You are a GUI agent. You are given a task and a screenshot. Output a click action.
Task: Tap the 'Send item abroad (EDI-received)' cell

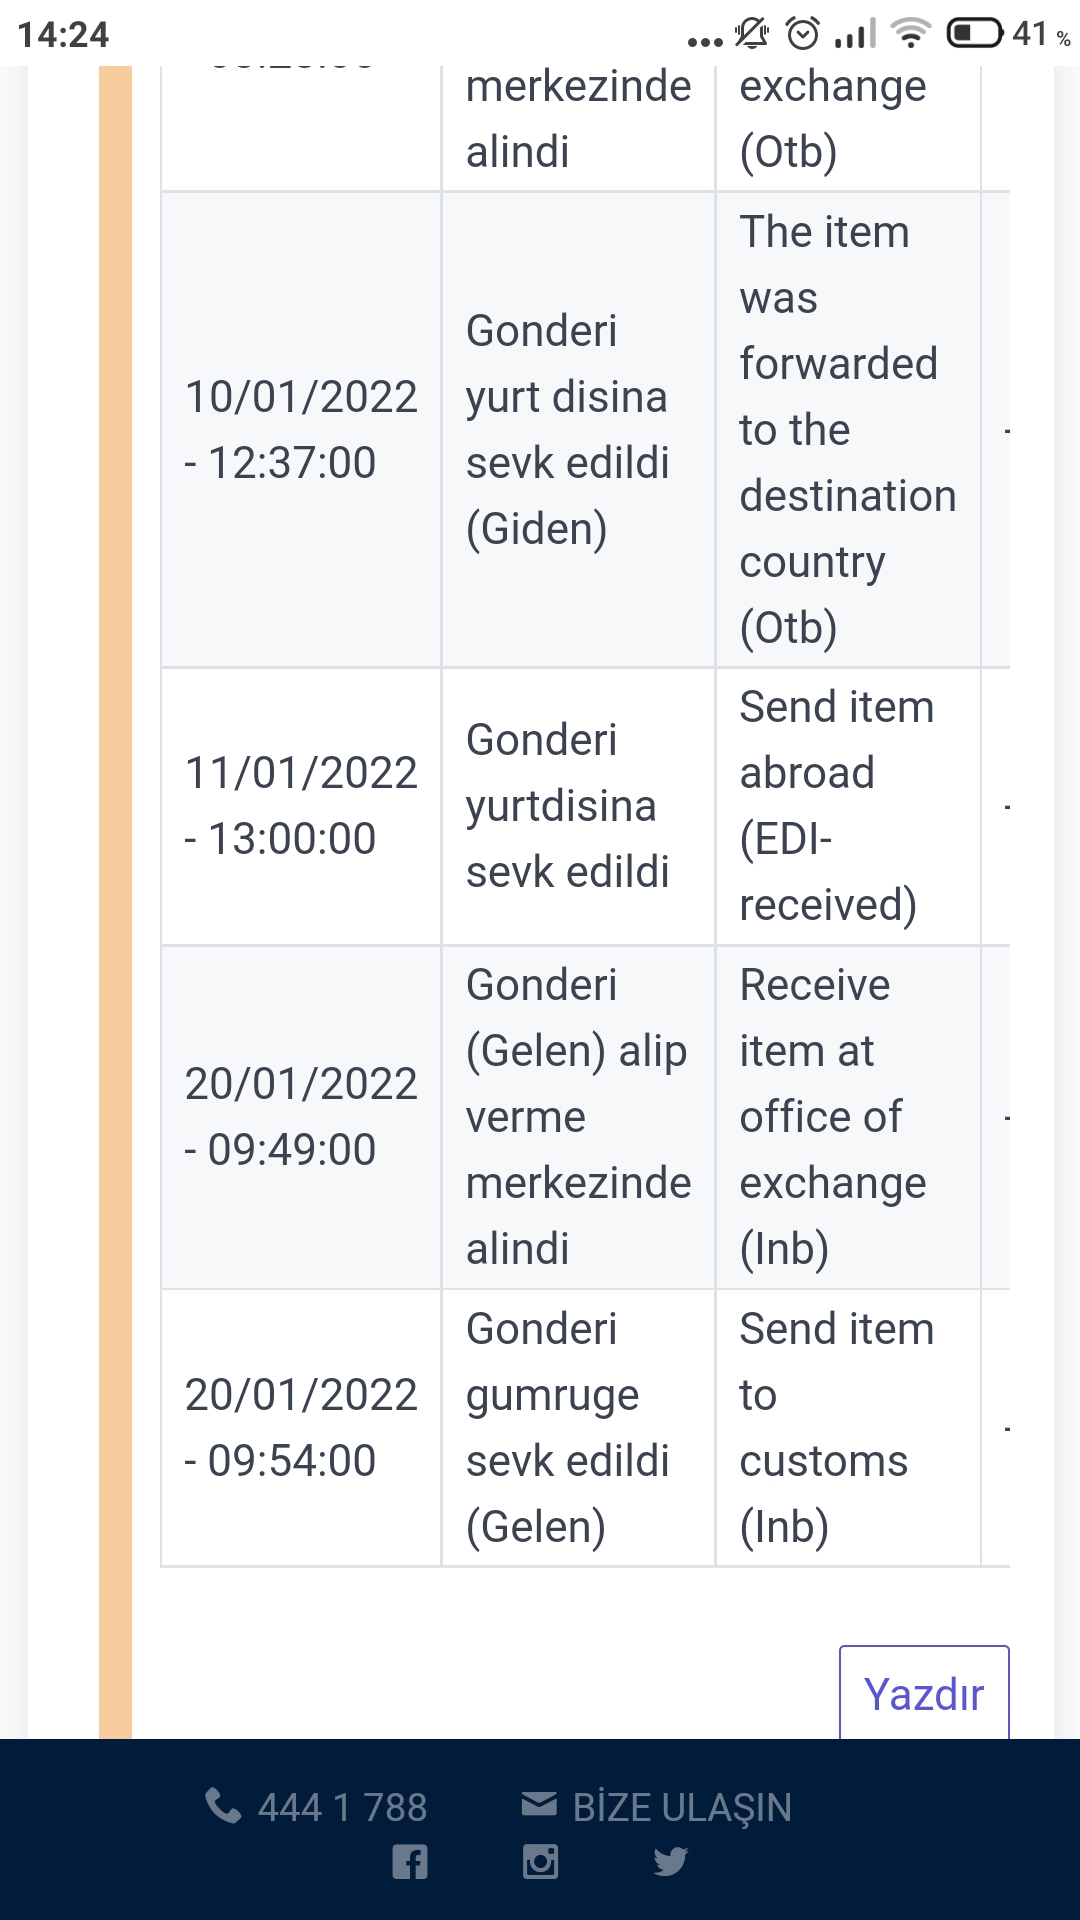point(848,806)
